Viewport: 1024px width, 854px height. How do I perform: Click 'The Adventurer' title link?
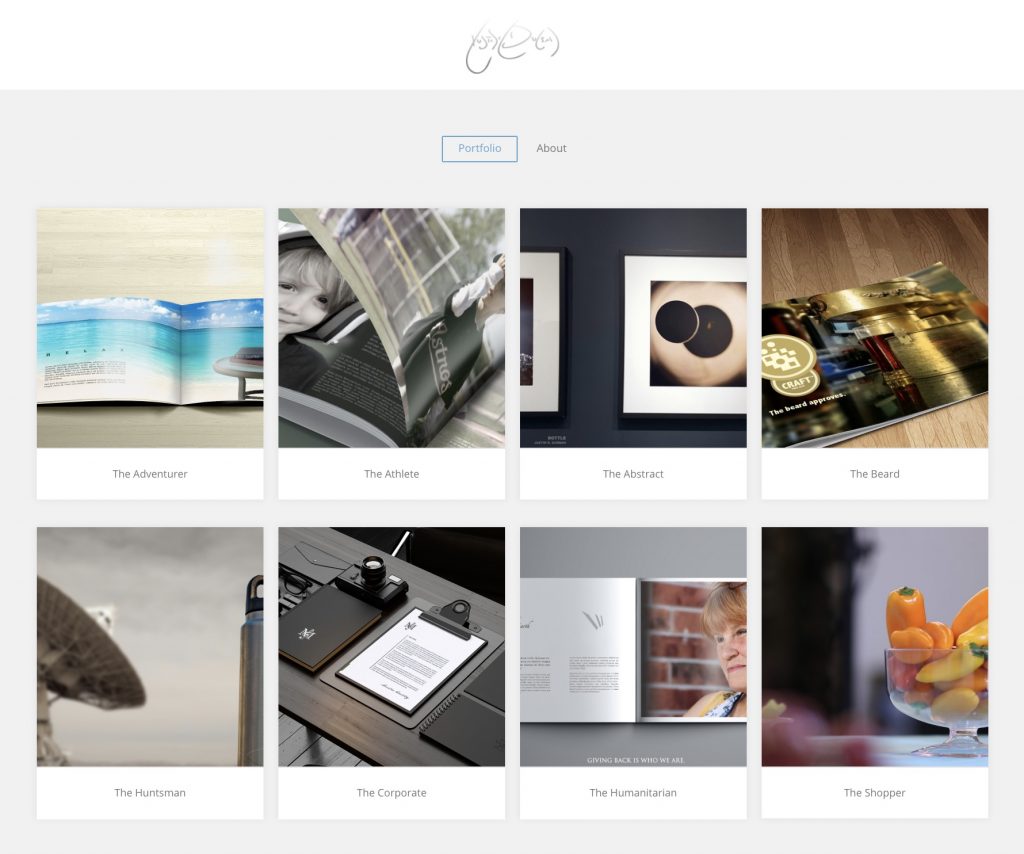coord(150,474)
